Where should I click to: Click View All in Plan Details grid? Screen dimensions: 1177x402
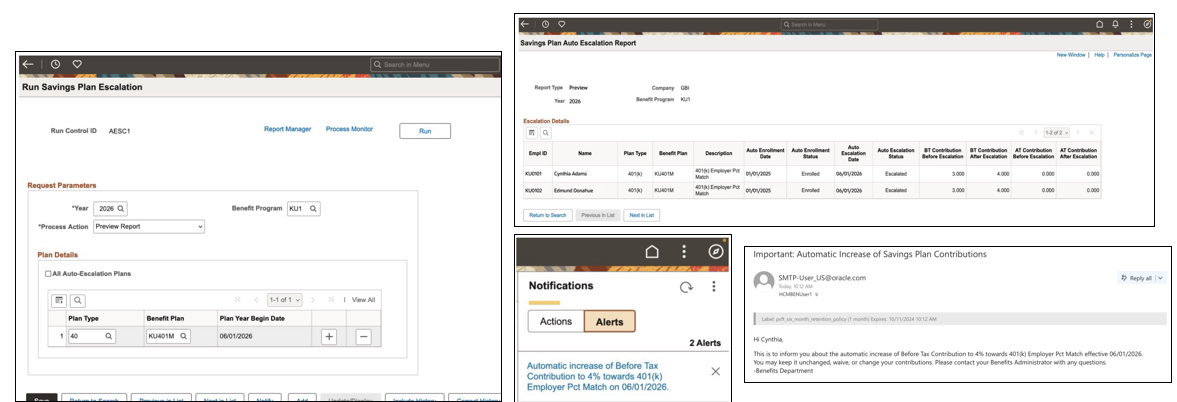(363, 300)
